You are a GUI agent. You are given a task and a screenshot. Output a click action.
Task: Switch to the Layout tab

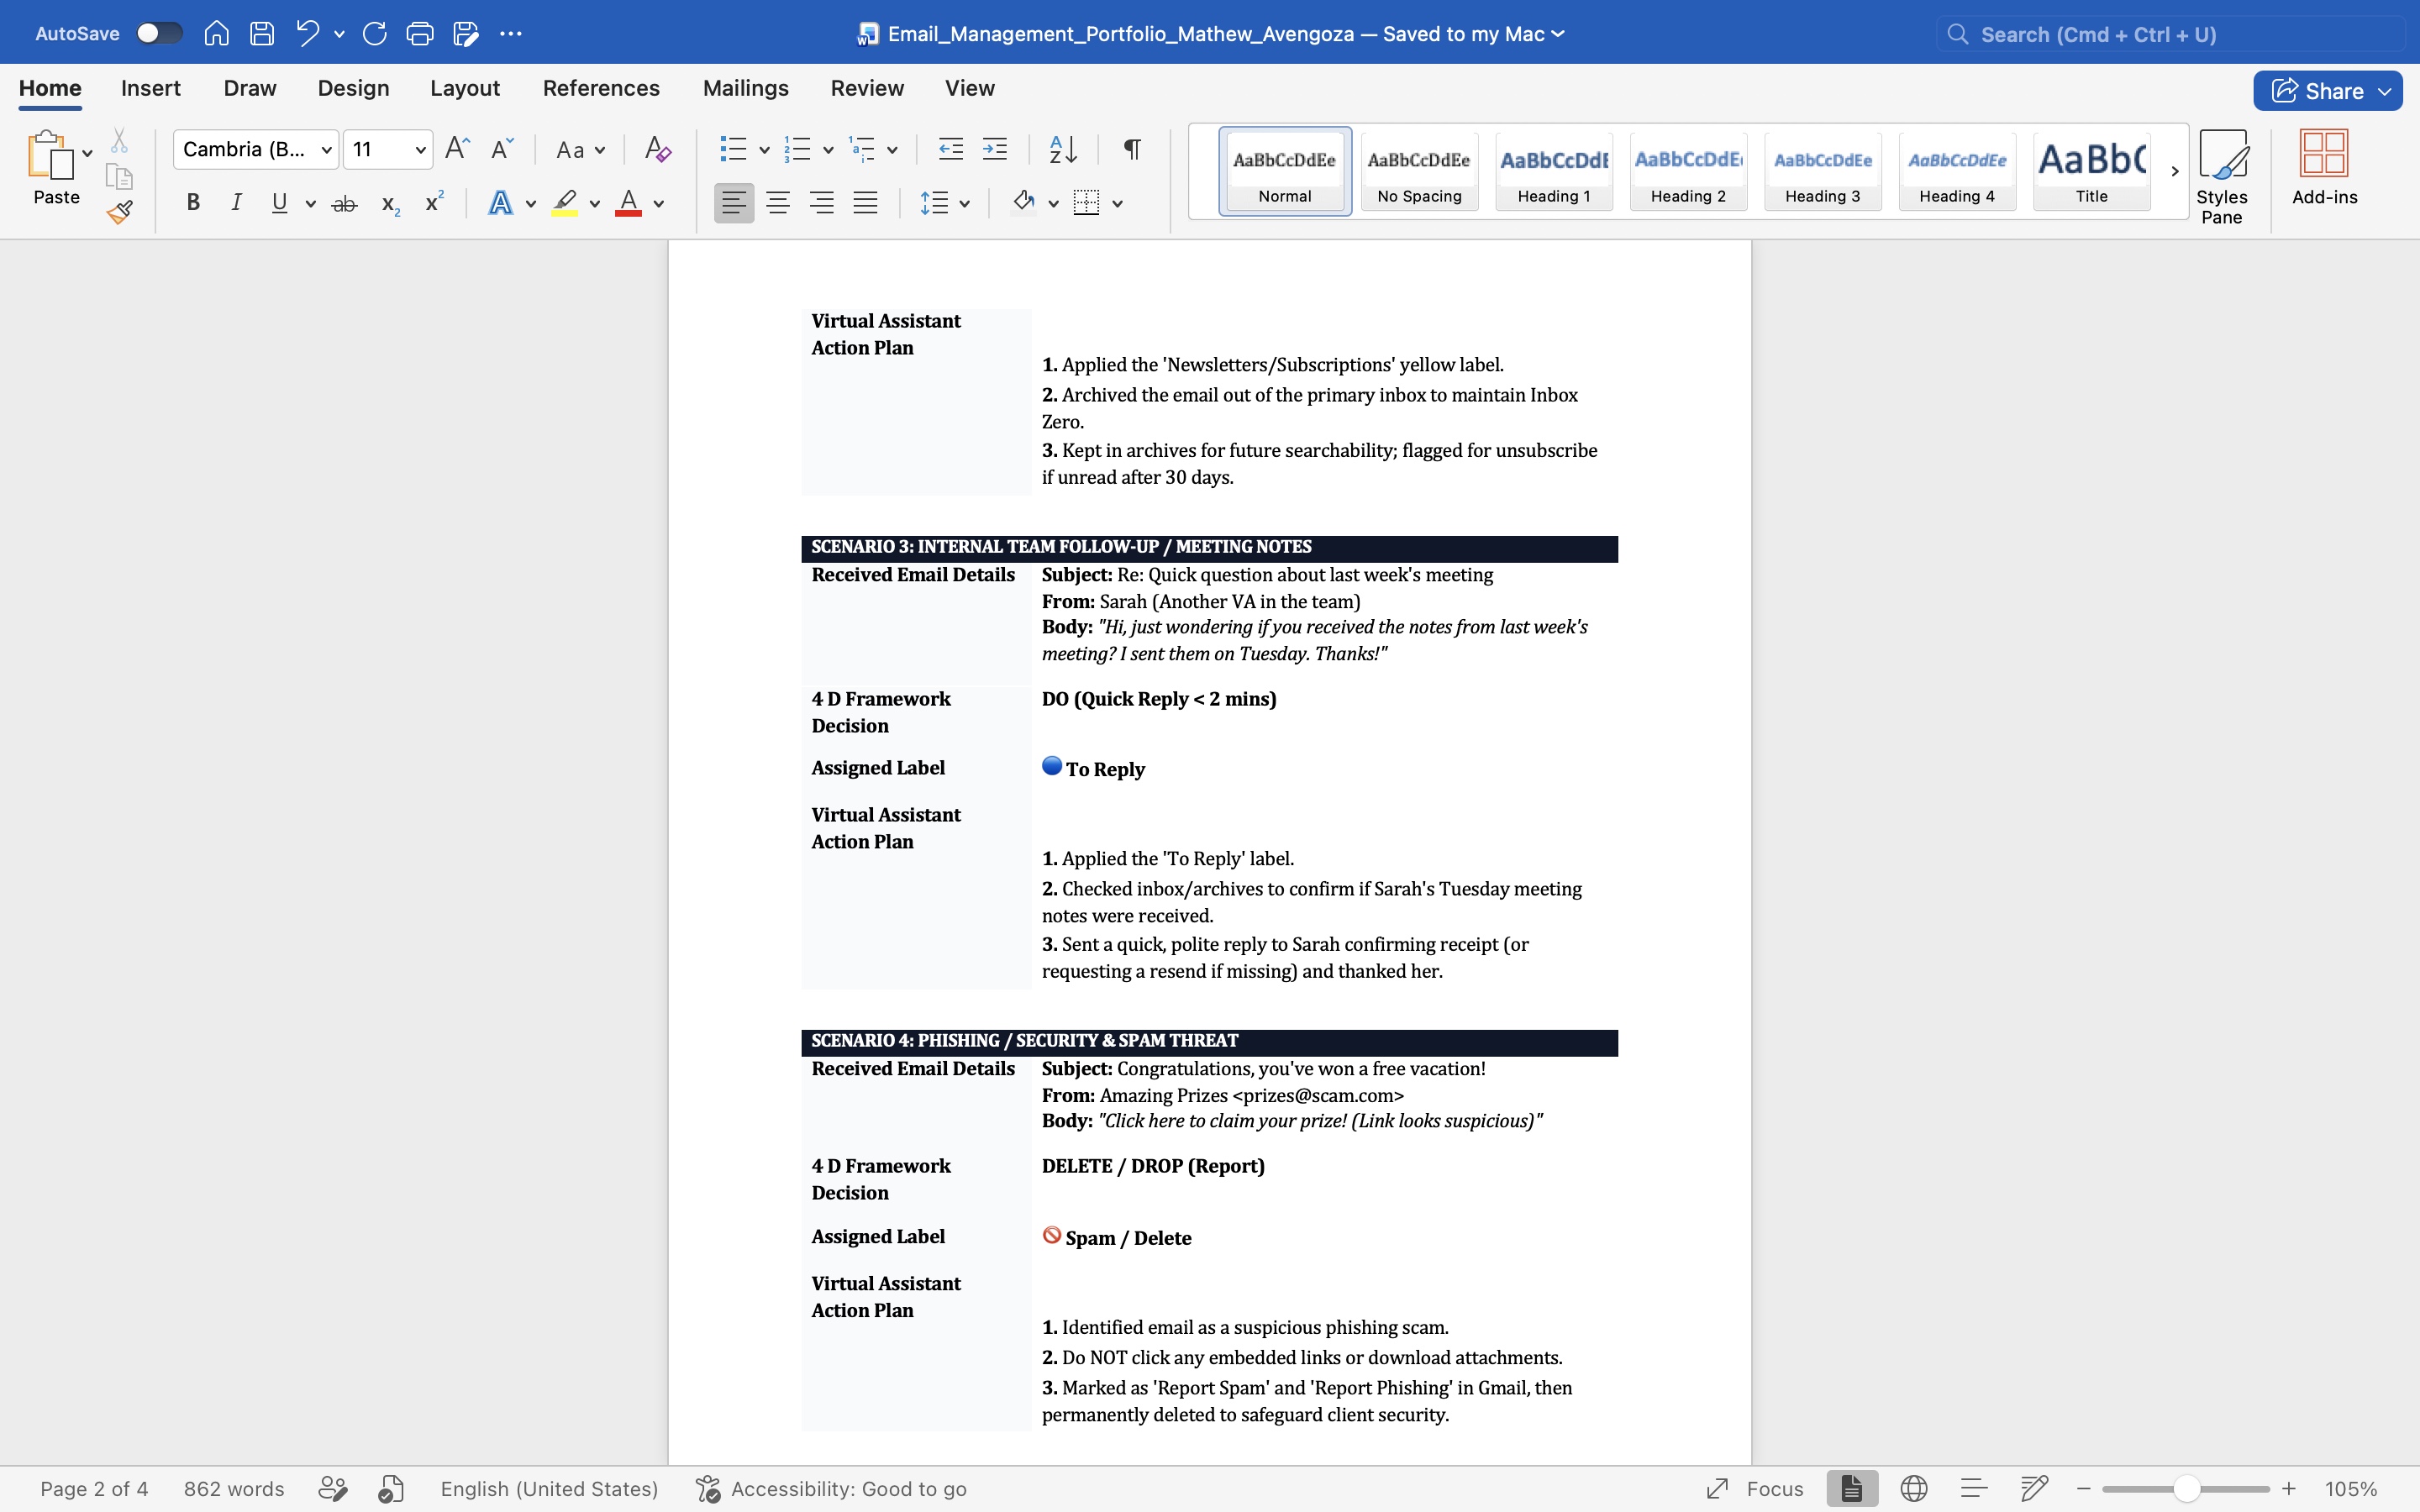click(x=465, y=88)
